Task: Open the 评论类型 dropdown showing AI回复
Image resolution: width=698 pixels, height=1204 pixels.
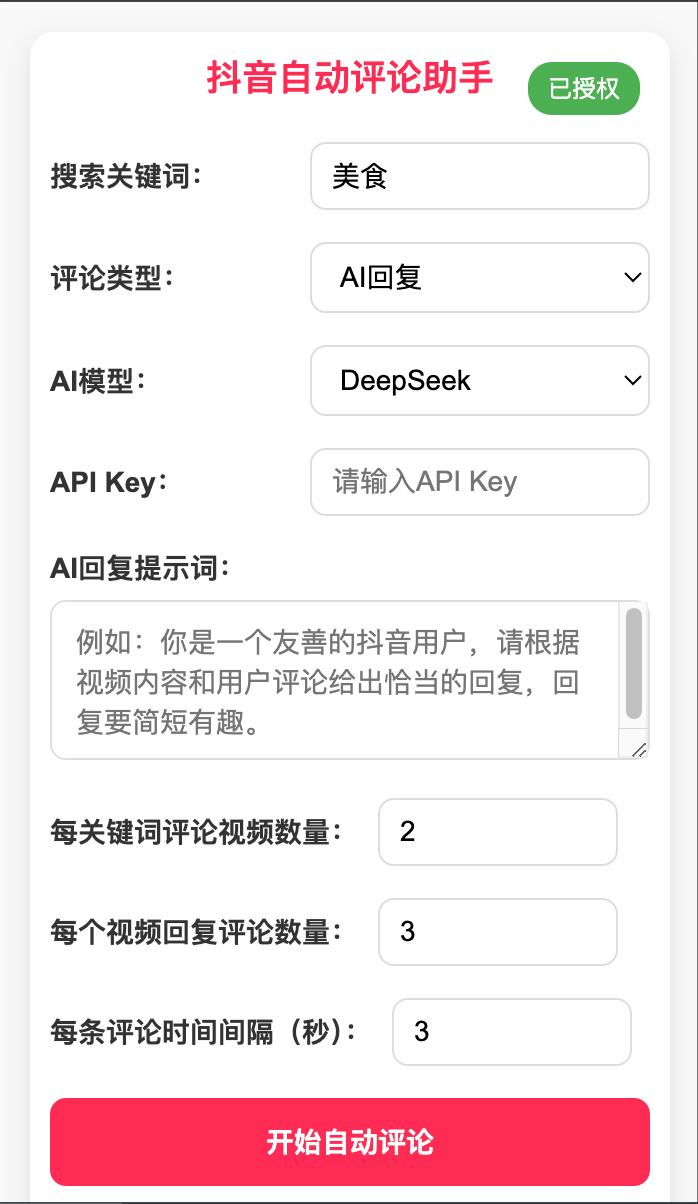Action: click(x=480, y=277)
